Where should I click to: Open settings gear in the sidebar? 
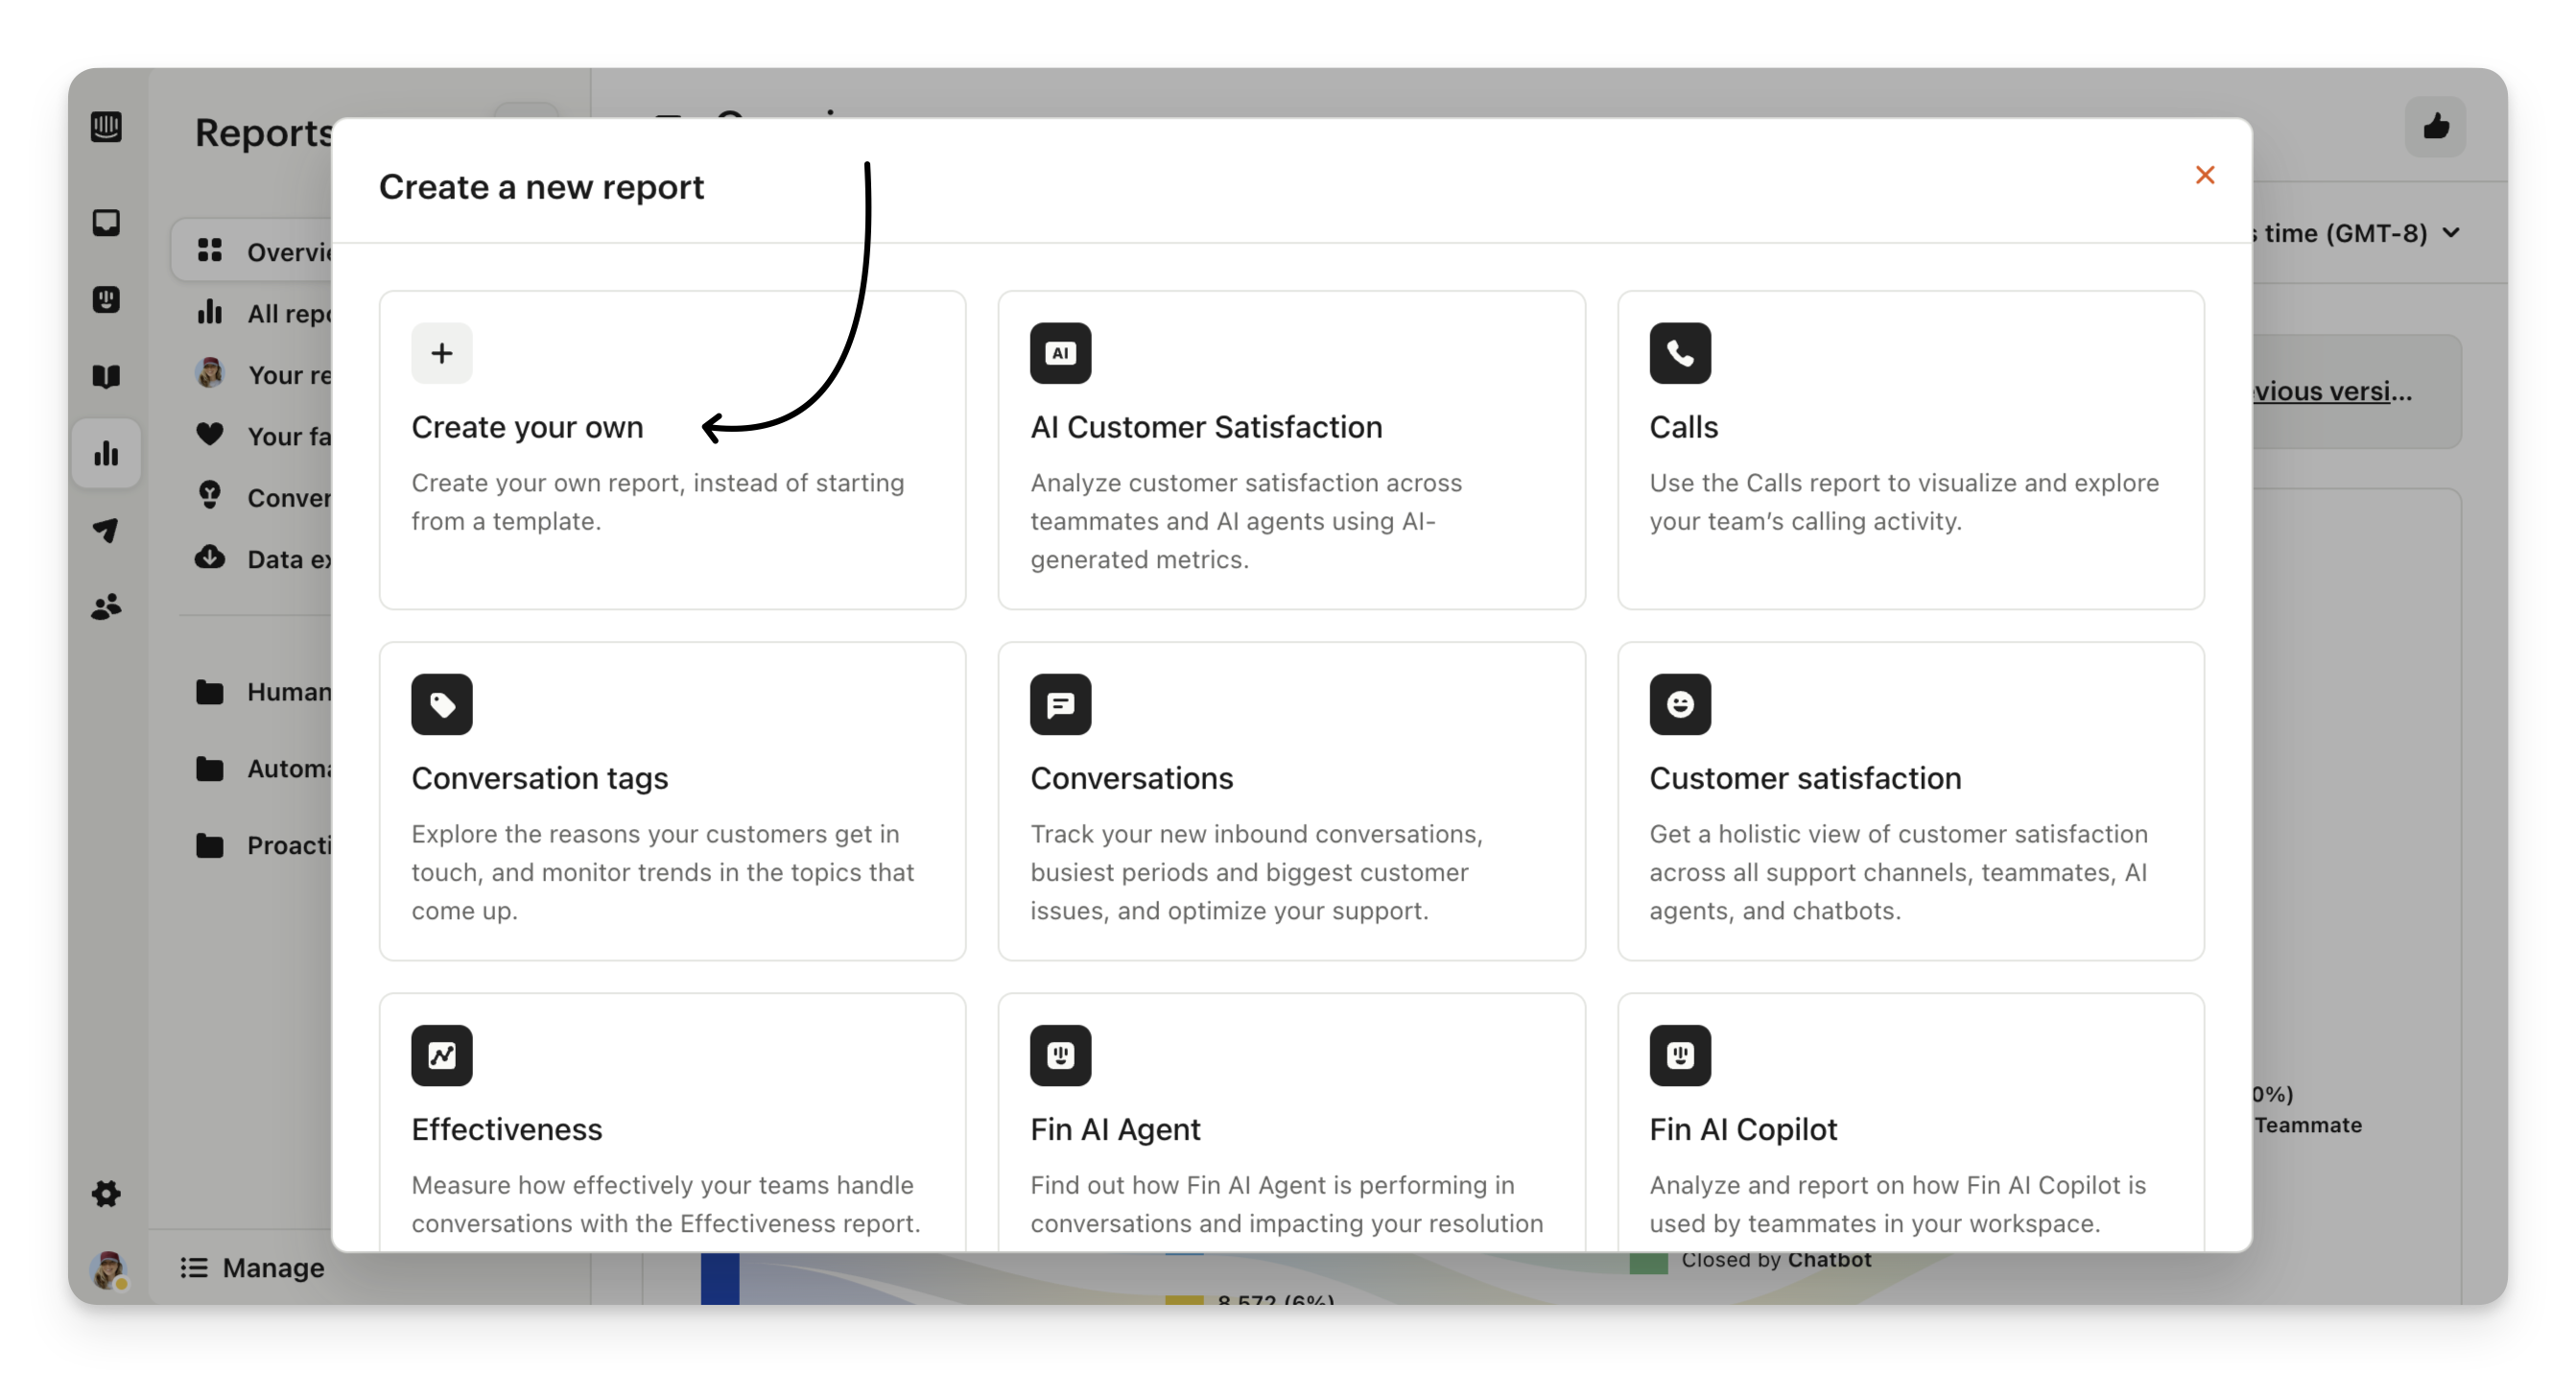pyautogui.click(x=106, y=1193)
